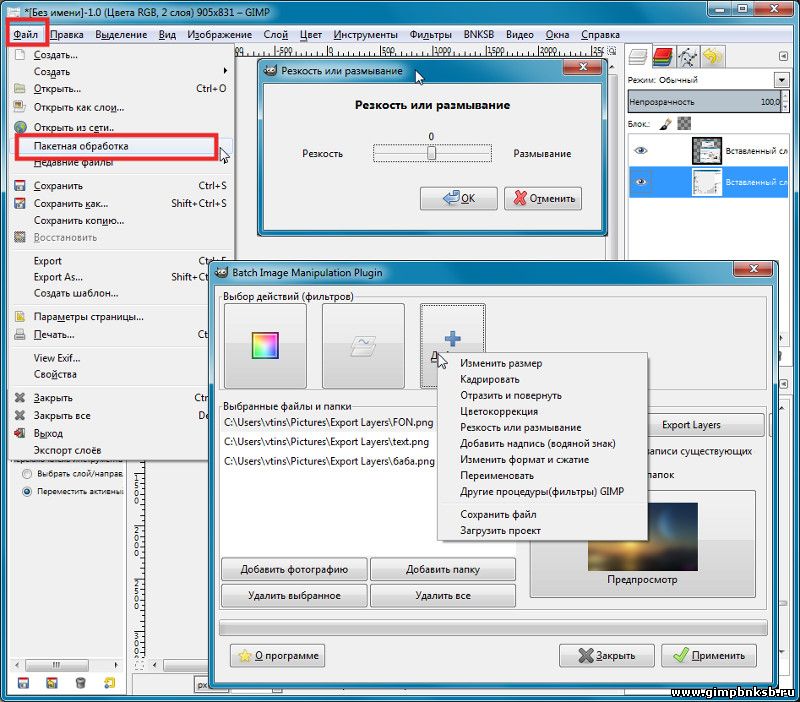
Task: Click the tool options scrollbar's left arrow
Action: point(17,665)
